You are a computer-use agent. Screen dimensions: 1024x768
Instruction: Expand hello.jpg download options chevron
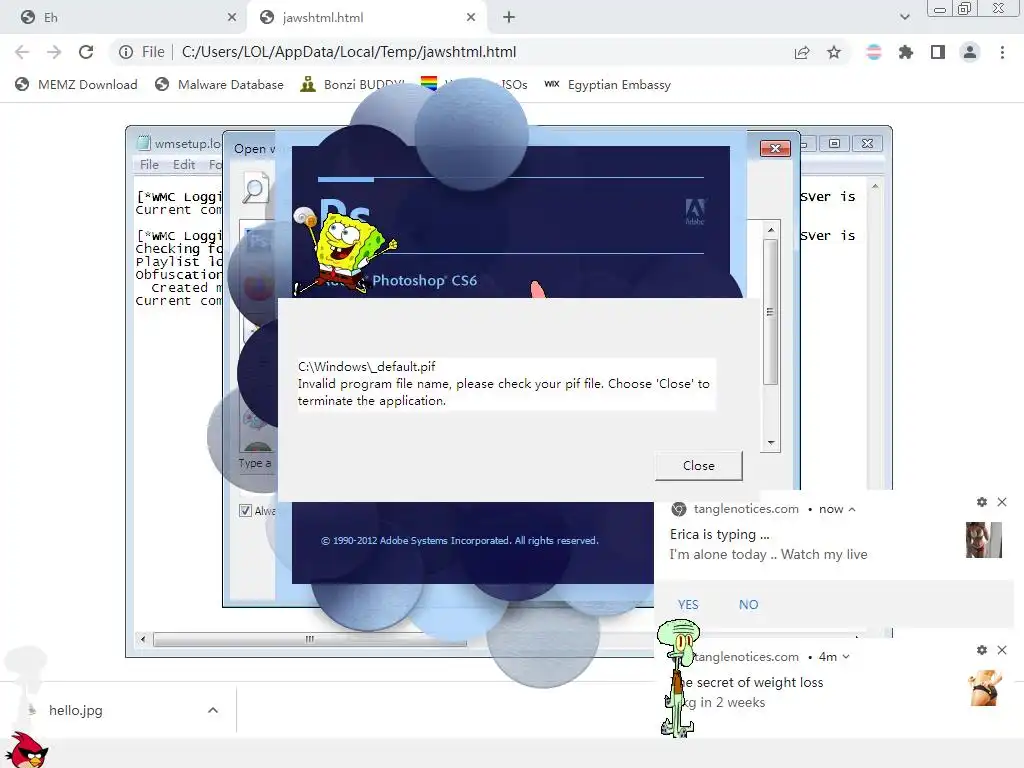(x=213, y=711)
